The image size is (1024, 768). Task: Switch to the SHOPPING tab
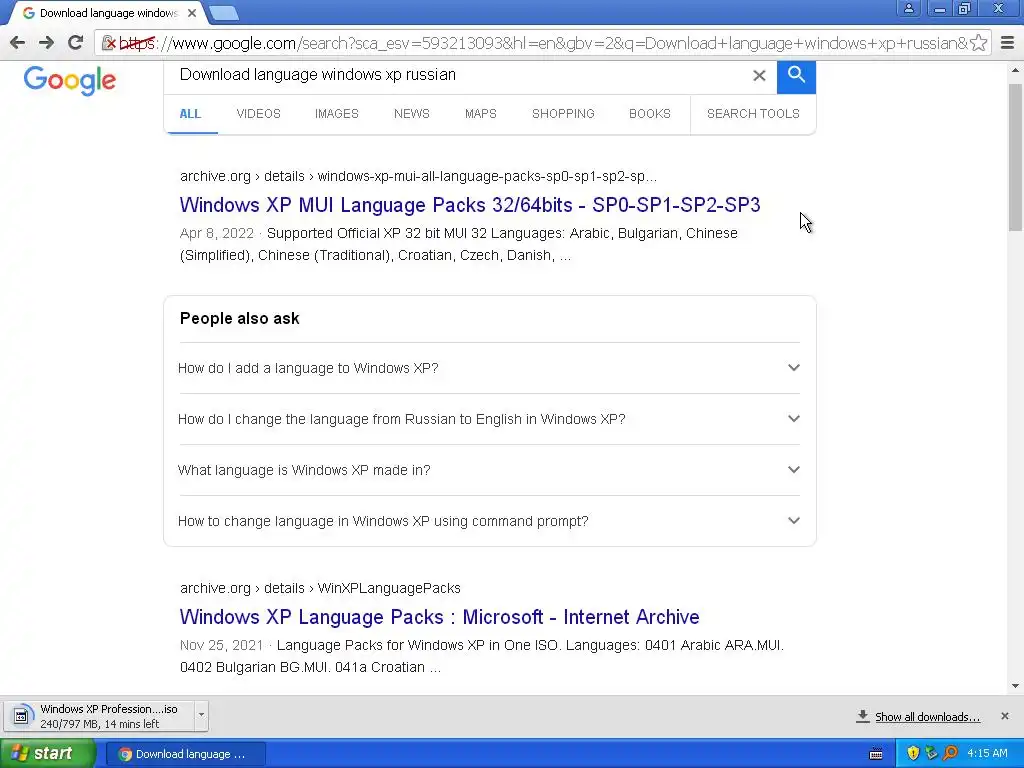pyautogui.click(x=563, y=114)
